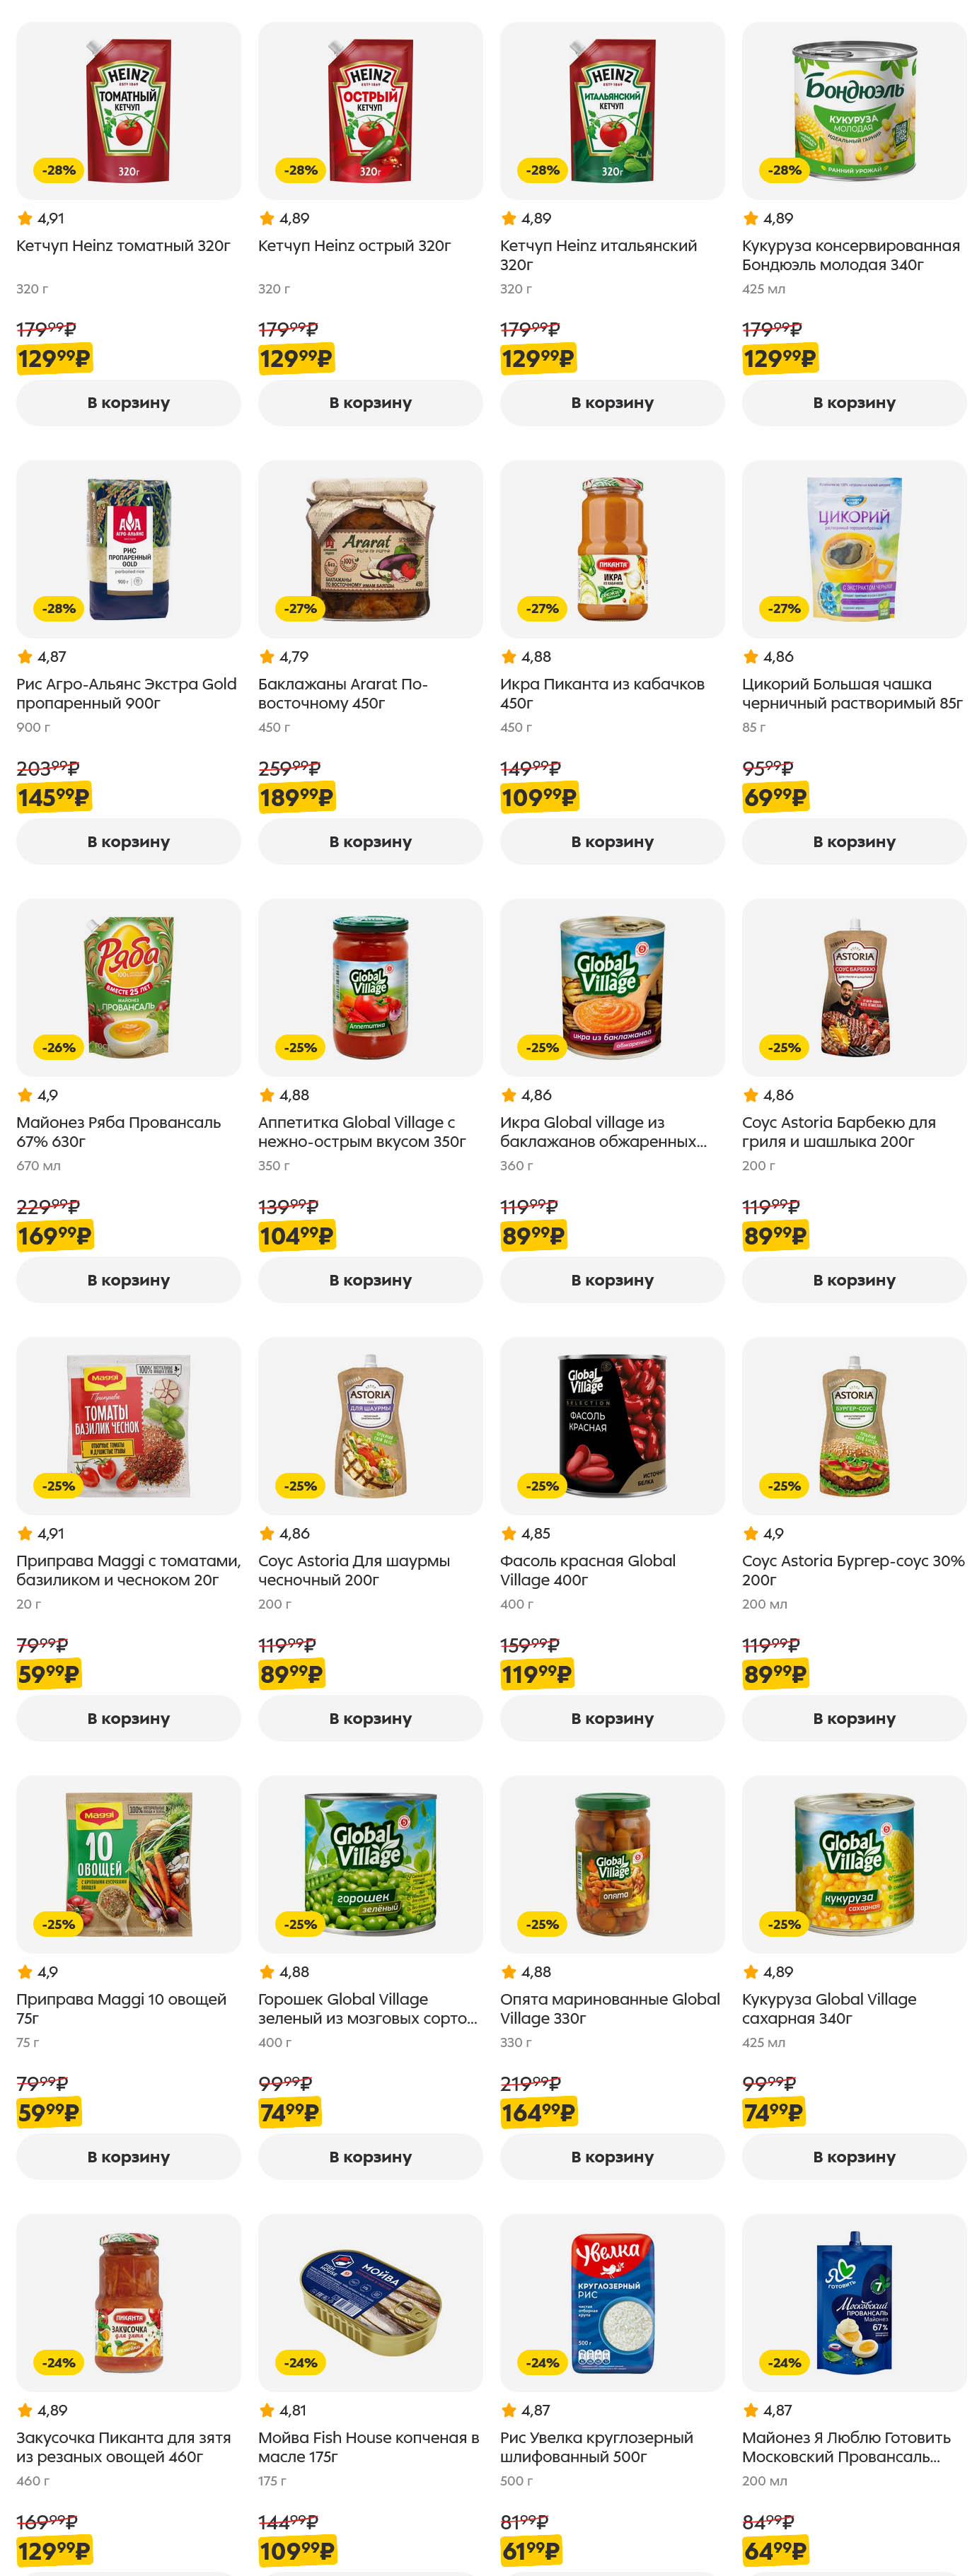Click the -24% badge on Увелка rice
Viewport: 977px width, 2576px height.
(x=542, y=2362)
